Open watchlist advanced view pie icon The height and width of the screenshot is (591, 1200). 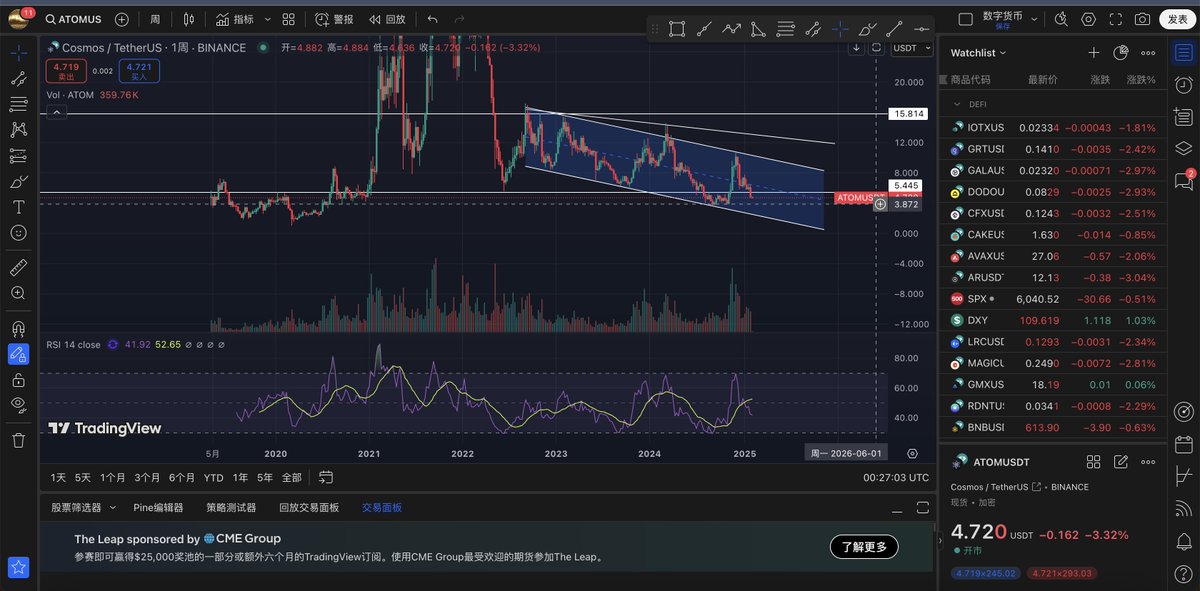point(1121,53)
